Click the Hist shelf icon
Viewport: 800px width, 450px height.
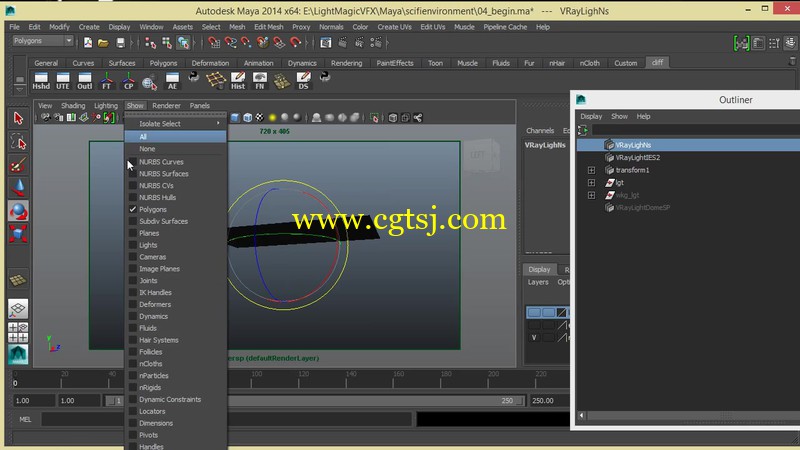(238, 81)
